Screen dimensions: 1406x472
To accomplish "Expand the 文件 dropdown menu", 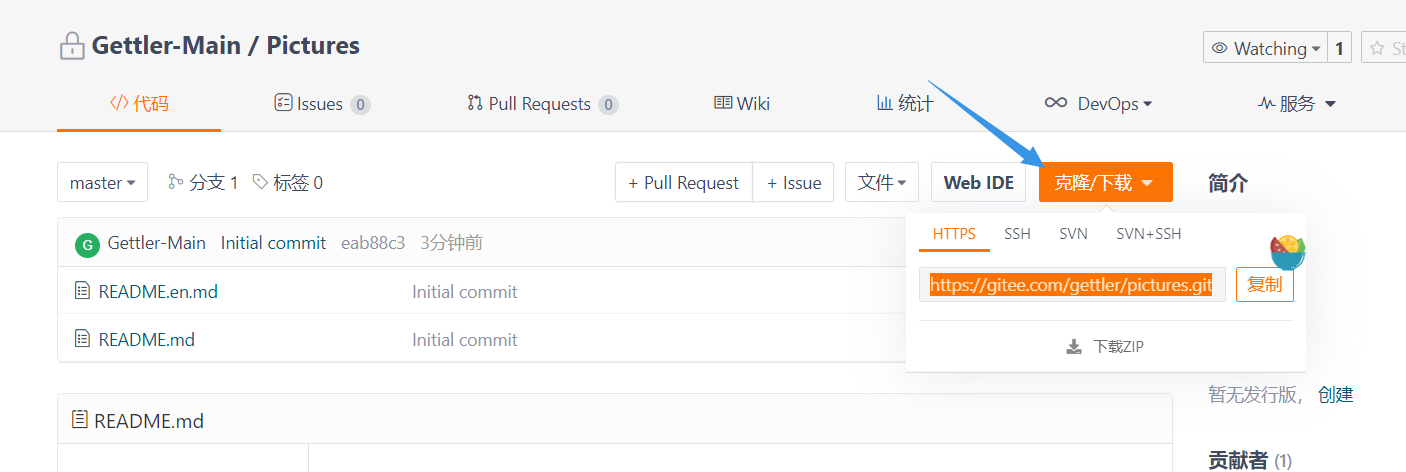I will click(x=882, y=182).
